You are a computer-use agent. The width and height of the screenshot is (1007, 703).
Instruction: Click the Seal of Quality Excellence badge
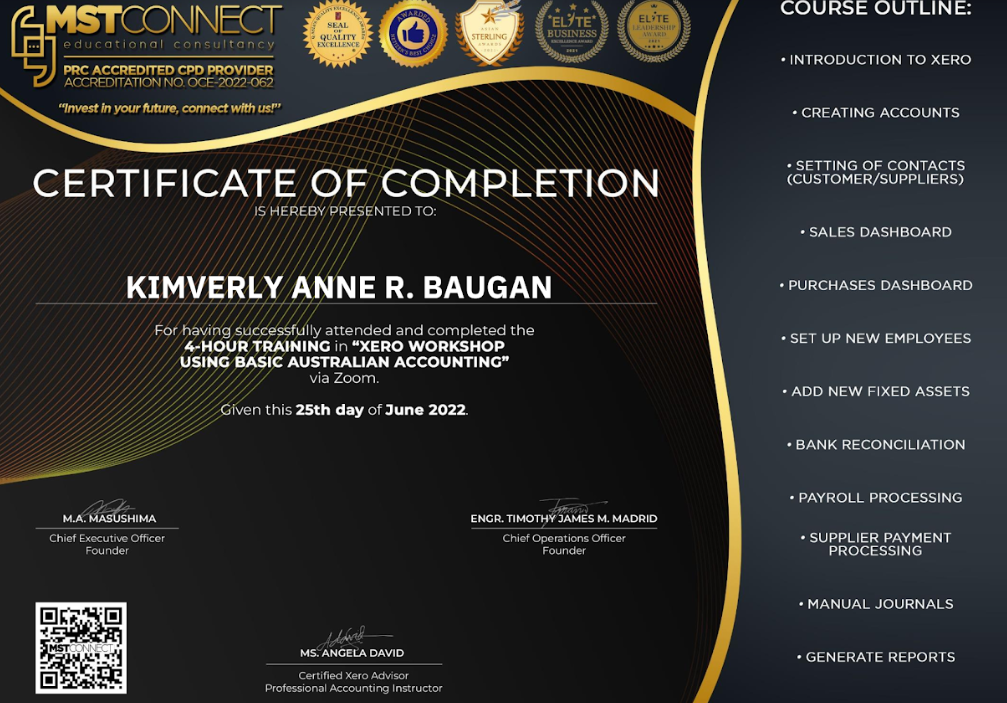tap(338, 34)
